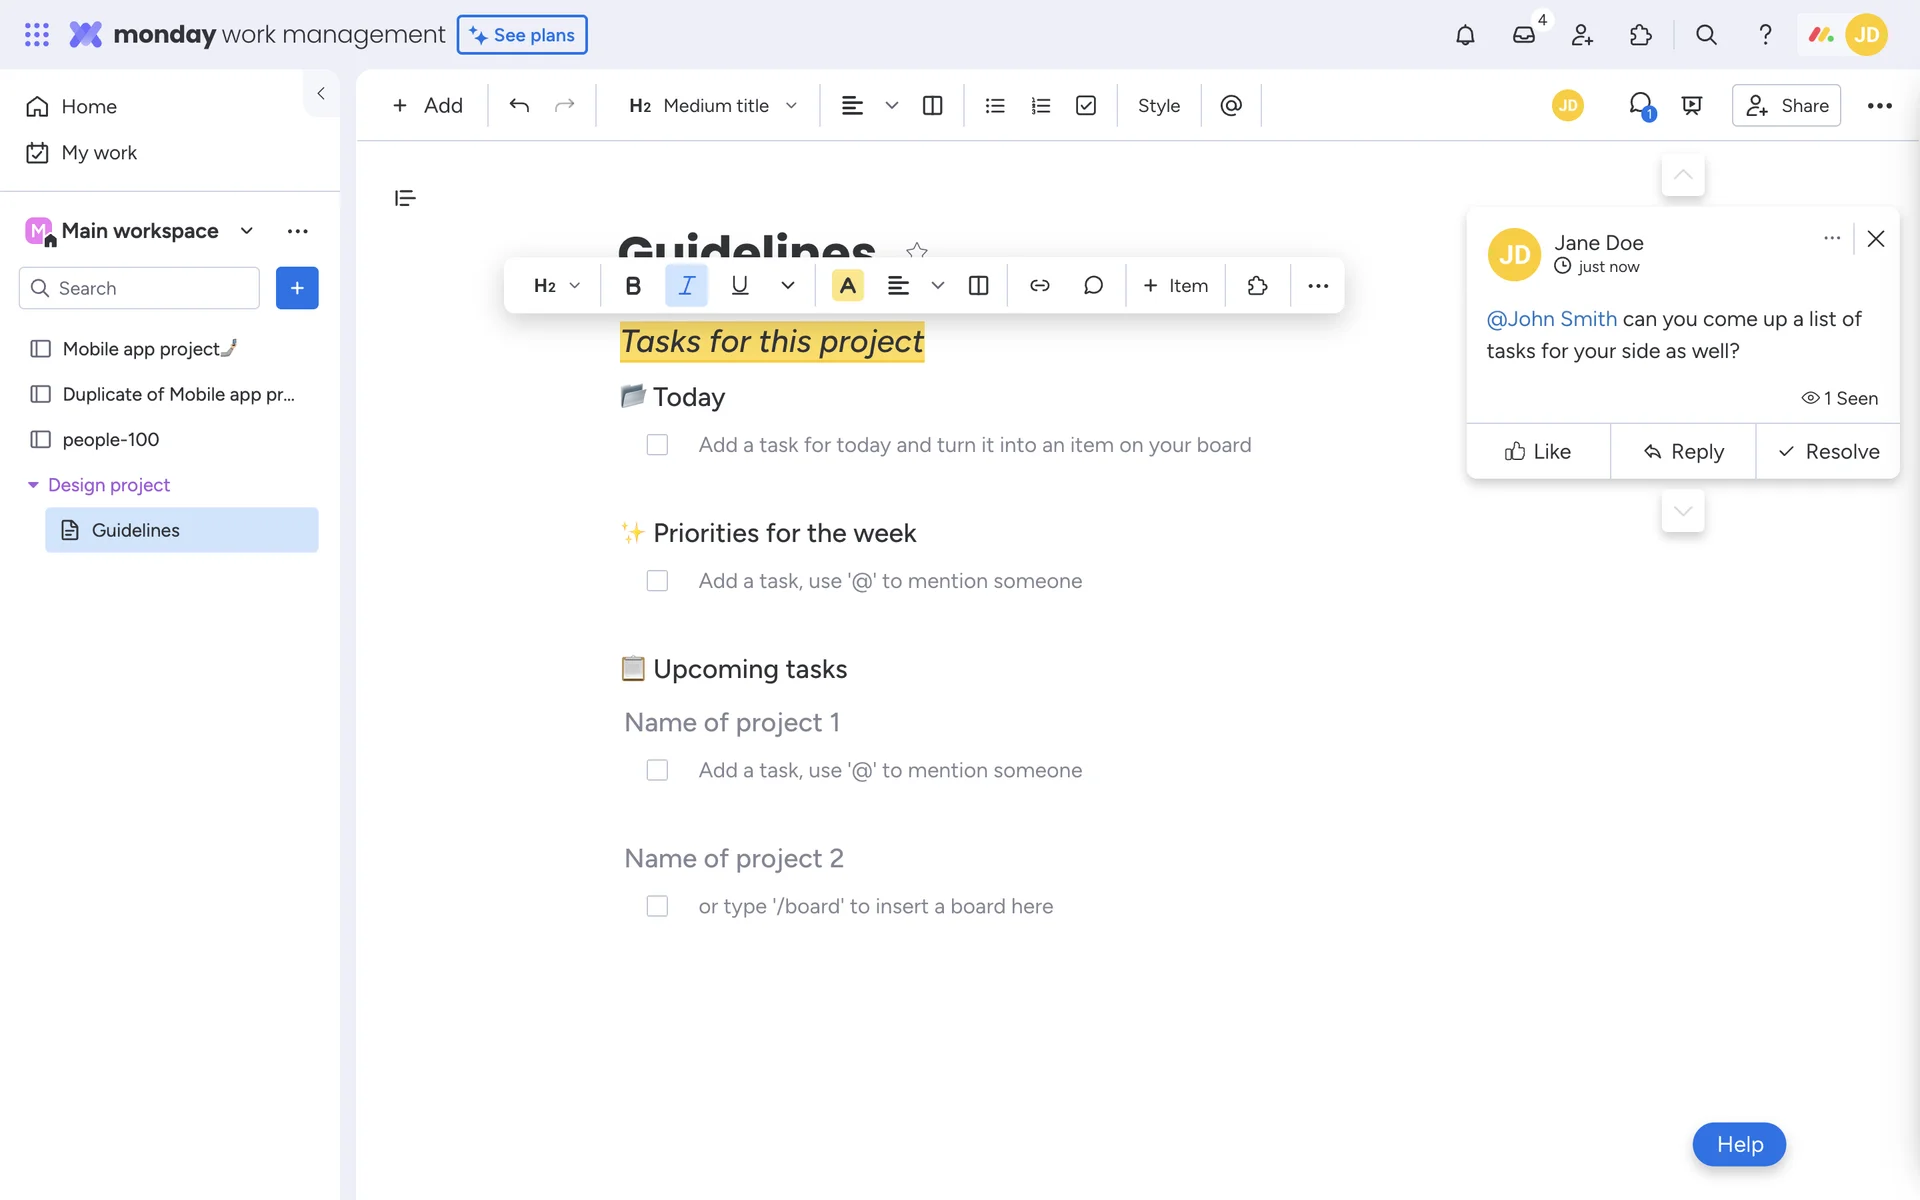The width and height of the screenshot is (1920, 1200).
Task: Open the Style menu
Action: [1158, 106]
